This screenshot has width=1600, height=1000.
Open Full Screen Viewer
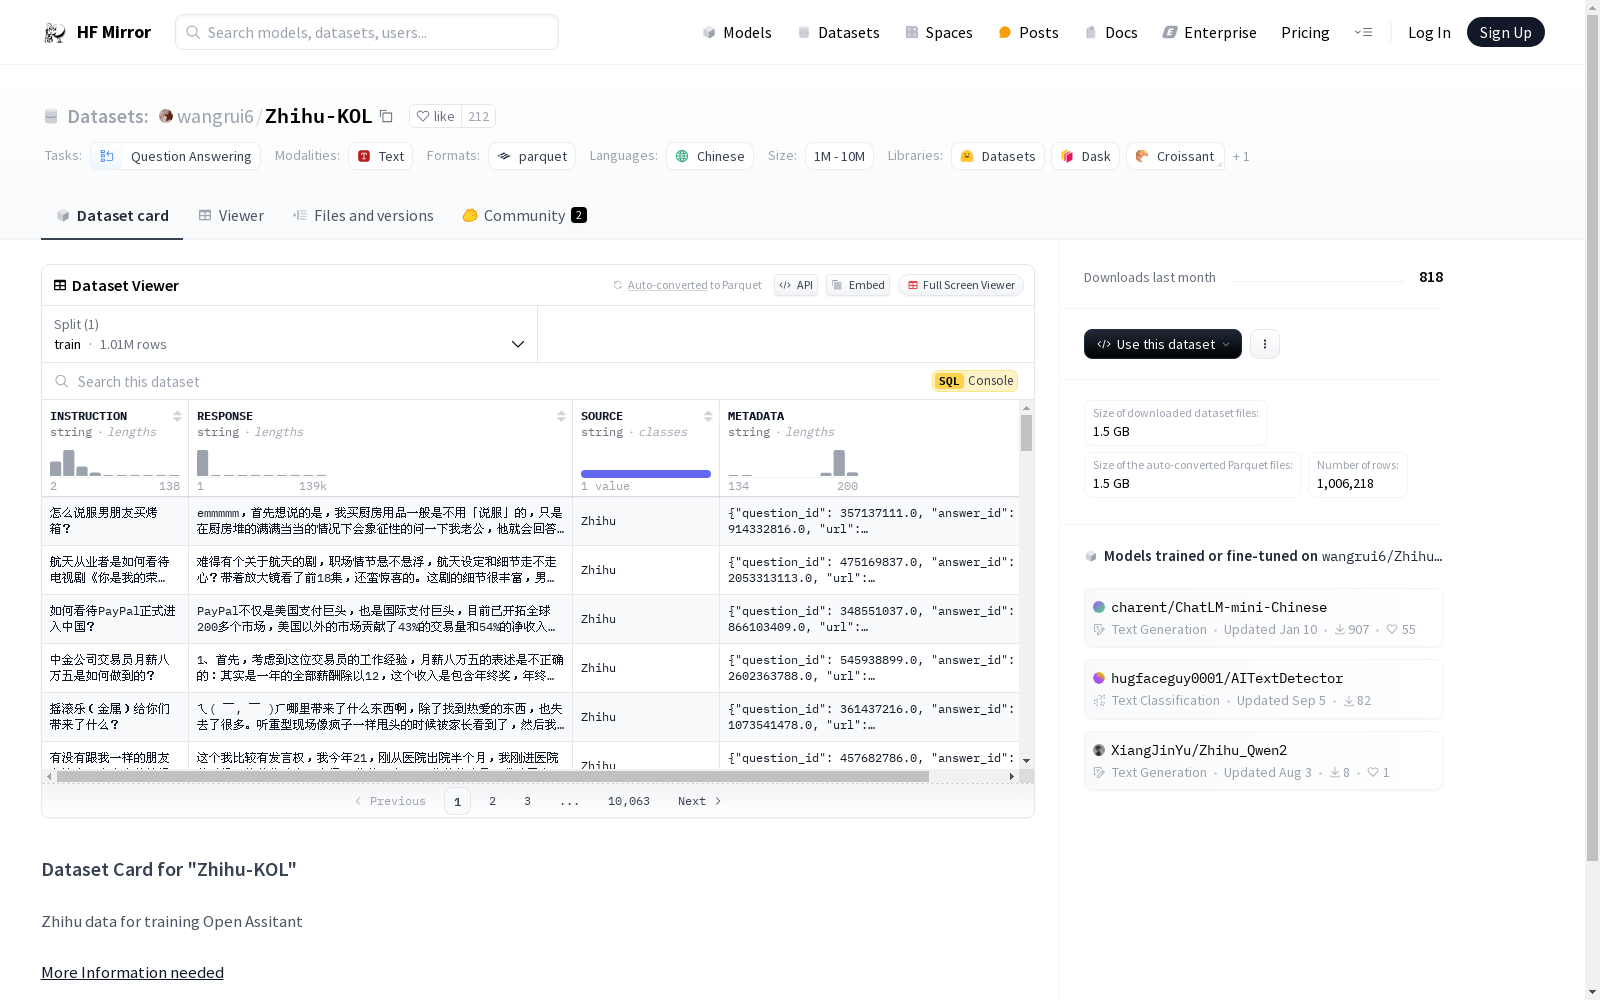[x=961, y=285]
